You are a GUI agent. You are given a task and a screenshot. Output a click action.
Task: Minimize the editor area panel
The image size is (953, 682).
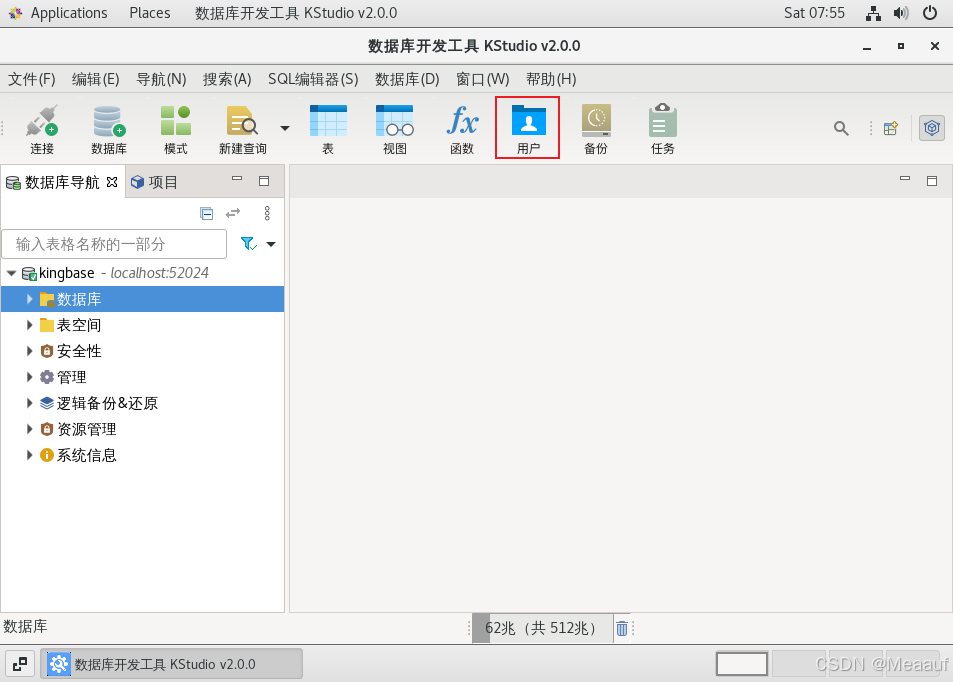click(905, 178)
